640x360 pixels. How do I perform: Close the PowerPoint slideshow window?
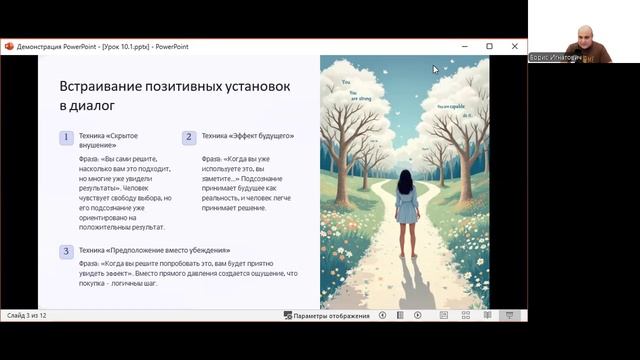(x=515, y=47)
